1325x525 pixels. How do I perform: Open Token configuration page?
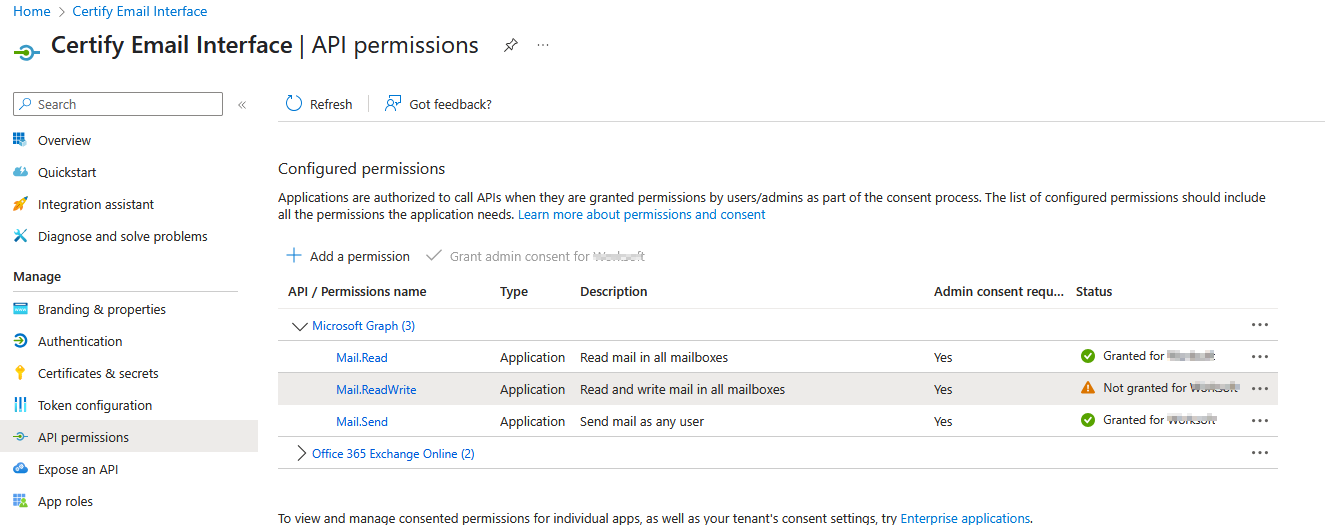click(x=95, y=405)
